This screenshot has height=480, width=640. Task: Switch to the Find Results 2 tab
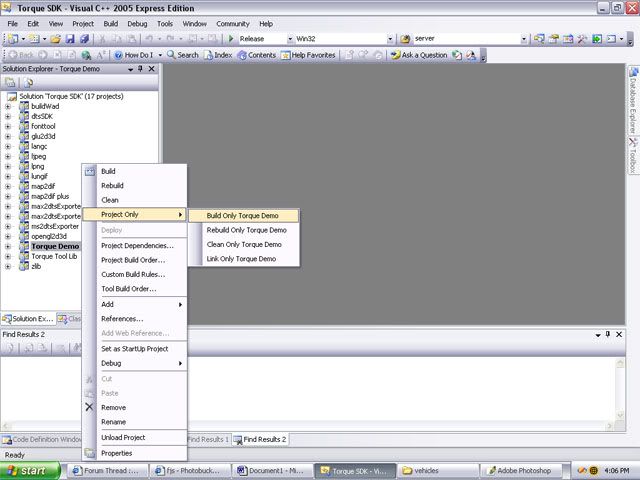264,439
